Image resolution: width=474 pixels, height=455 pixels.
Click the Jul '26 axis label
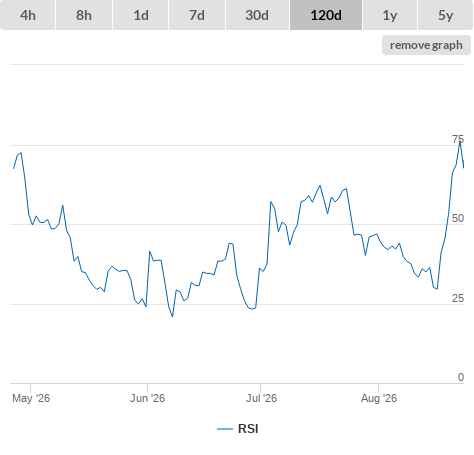[x=261, y=398]
